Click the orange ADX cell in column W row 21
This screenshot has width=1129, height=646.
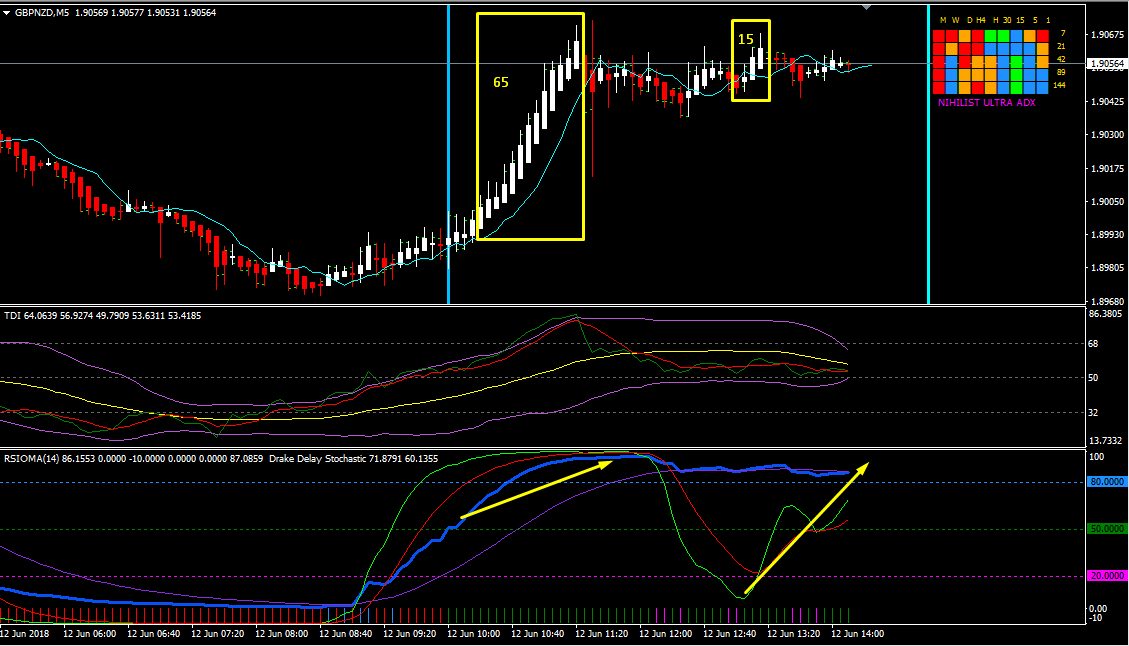coord(952,49)
